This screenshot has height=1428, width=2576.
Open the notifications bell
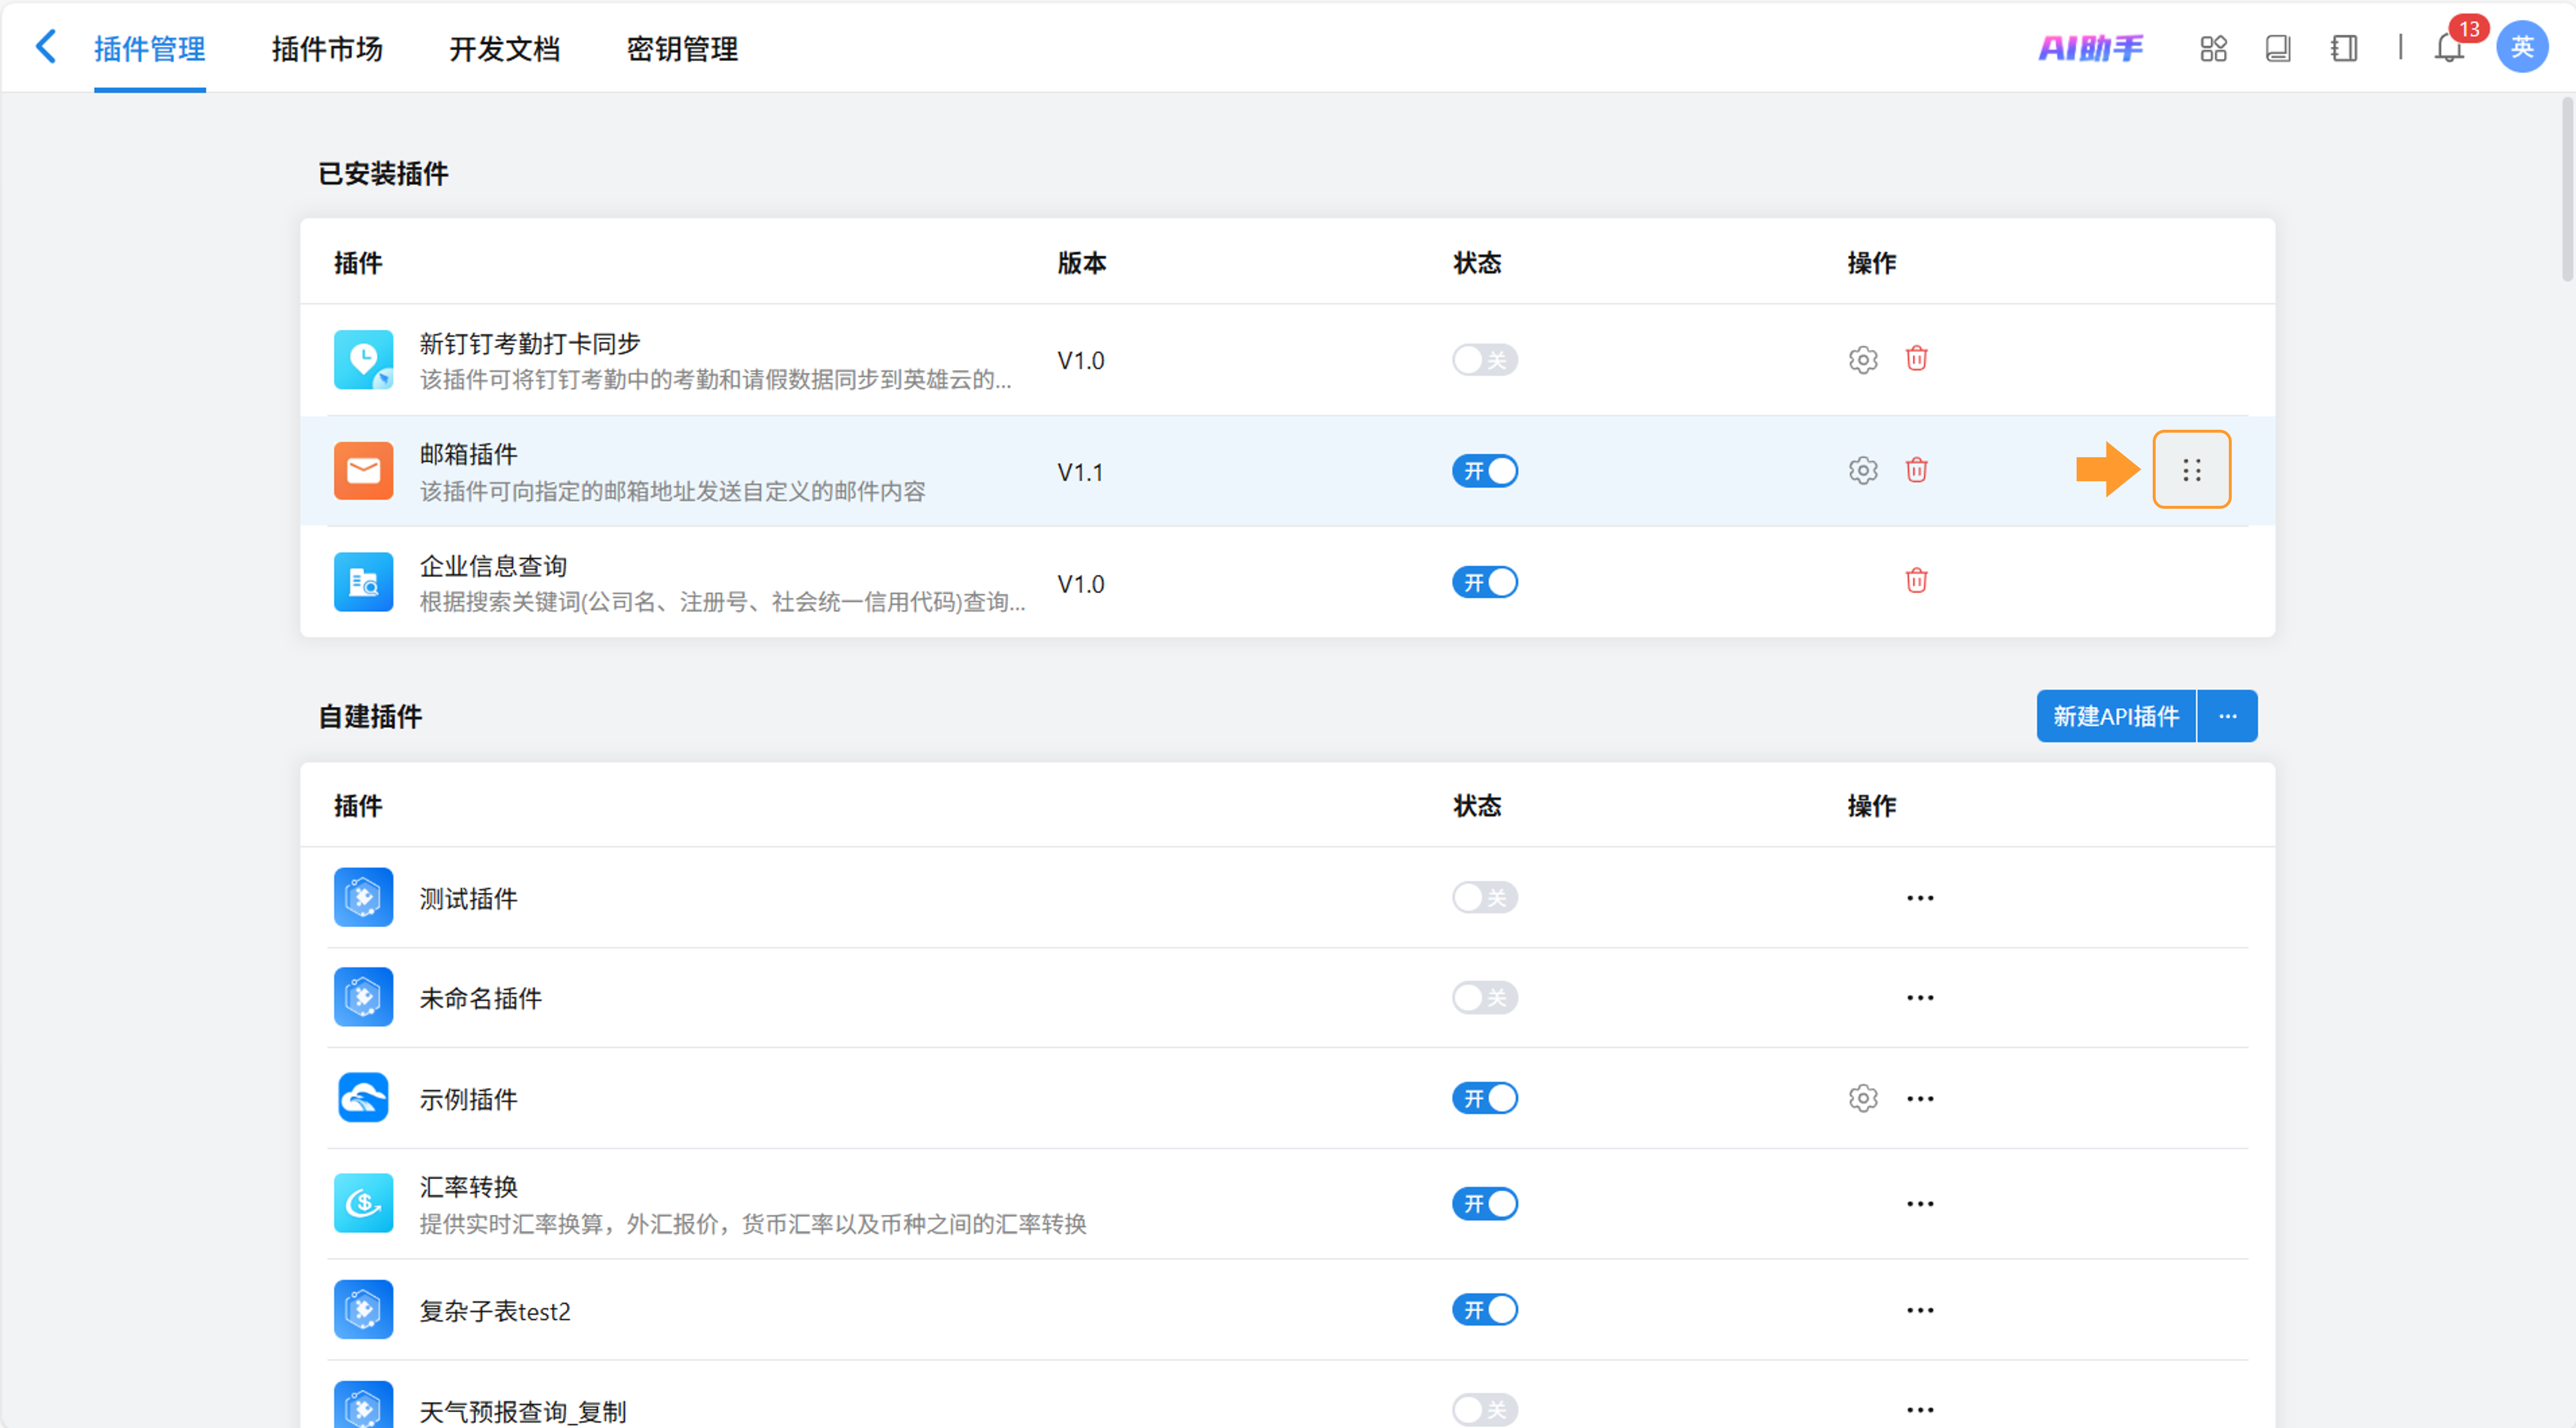[x=2448, y=48]
